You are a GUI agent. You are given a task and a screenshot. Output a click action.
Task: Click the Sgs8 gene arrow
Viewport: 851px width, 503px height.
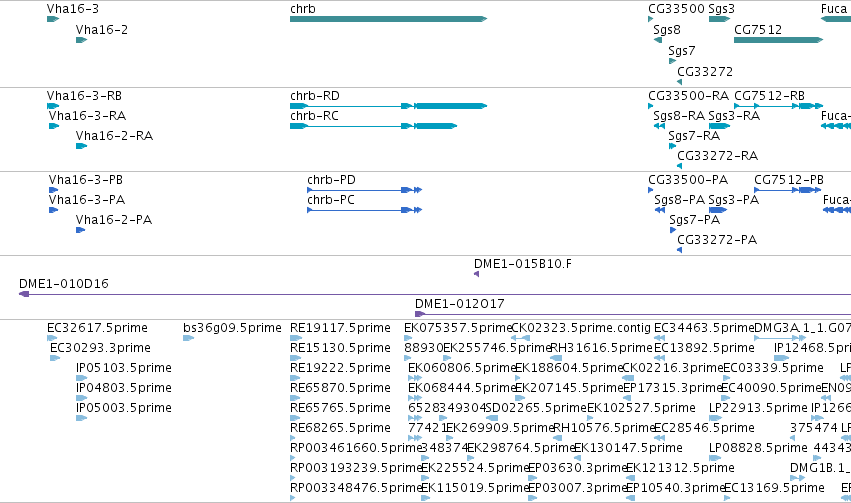[x=658, y=40]
